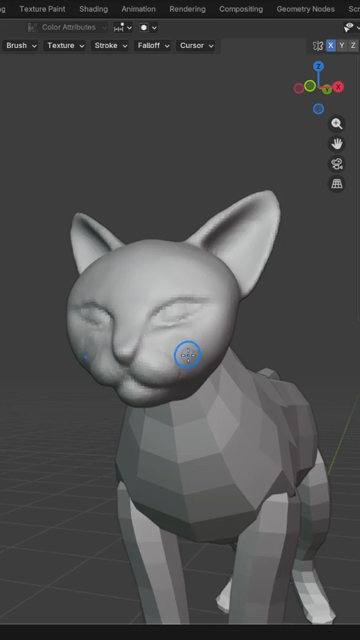The height and width of the screenshot is (640, 360).
Task: Switch to the Texture Paint workspace tab
Action: point(42,9)
